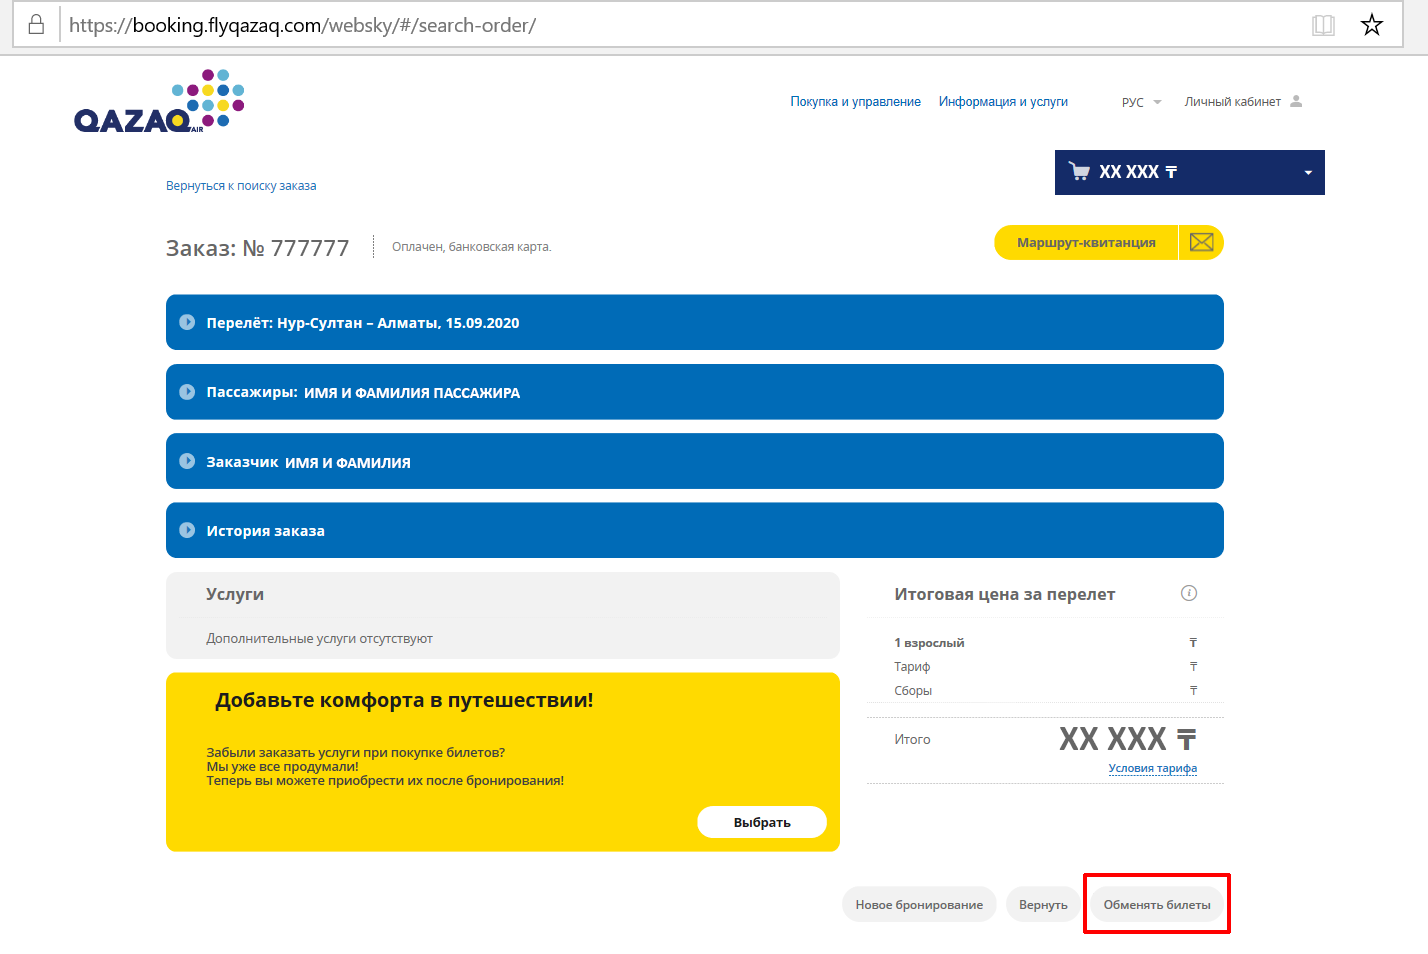The image size is (1428, 954).
Task: Click the 1 взрослый price row
Action: click(x=1045, y=643)
